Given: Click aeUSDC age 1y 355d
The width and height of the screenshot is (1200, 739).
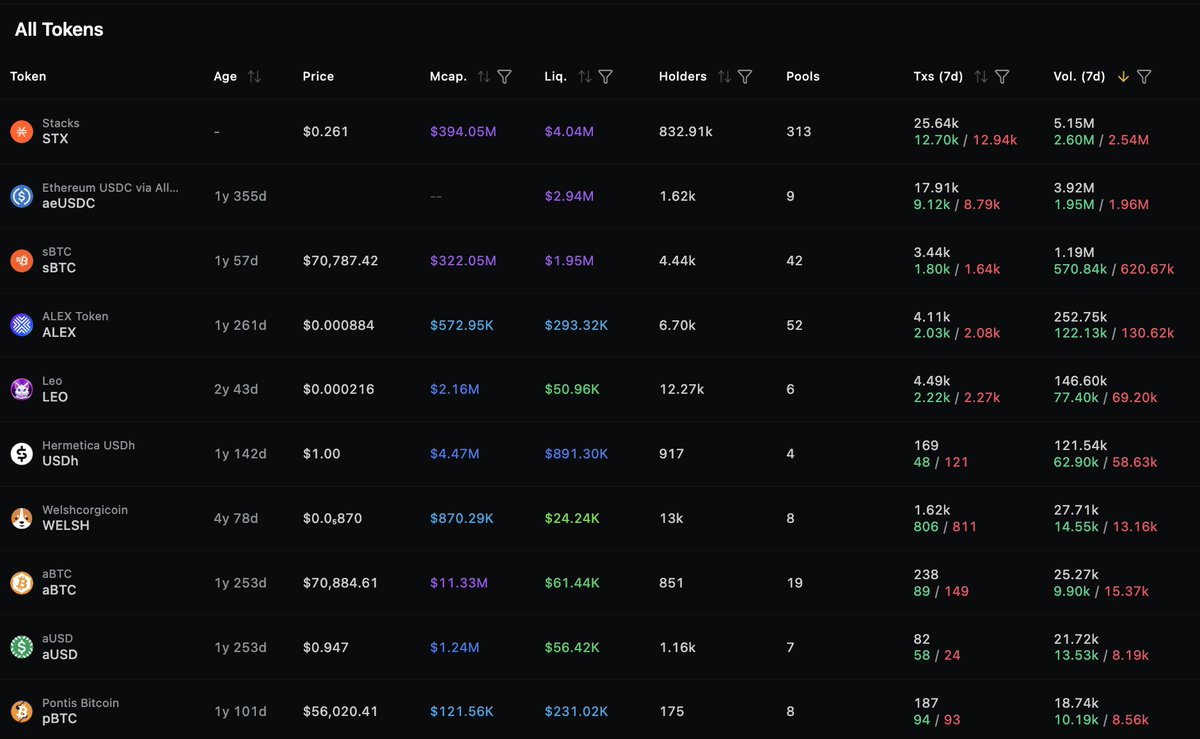Looking at the screenshot, I should click(240, 196).
